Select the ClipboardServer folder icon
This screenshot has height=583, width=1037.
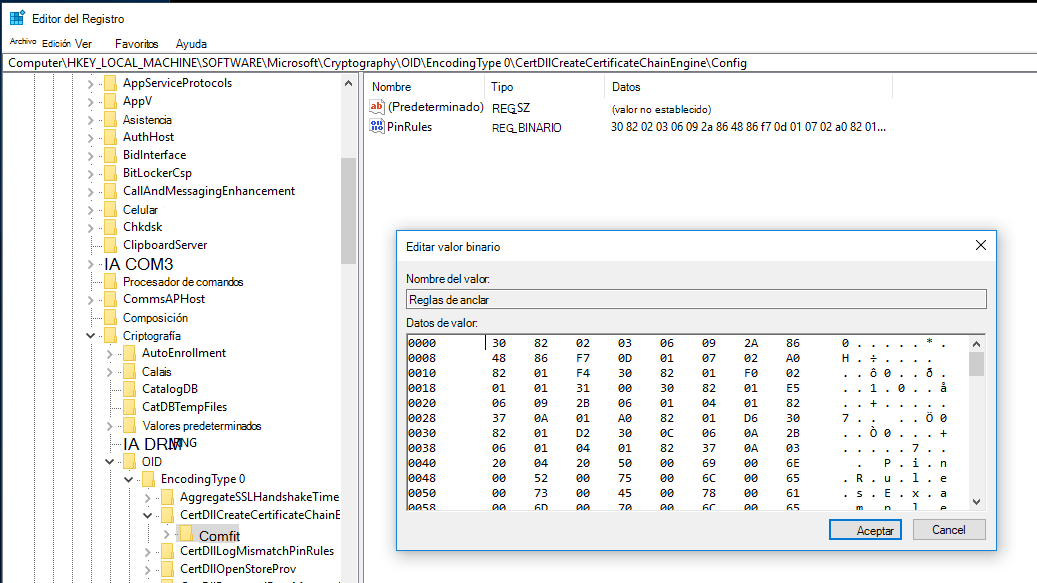click(111, 245)
